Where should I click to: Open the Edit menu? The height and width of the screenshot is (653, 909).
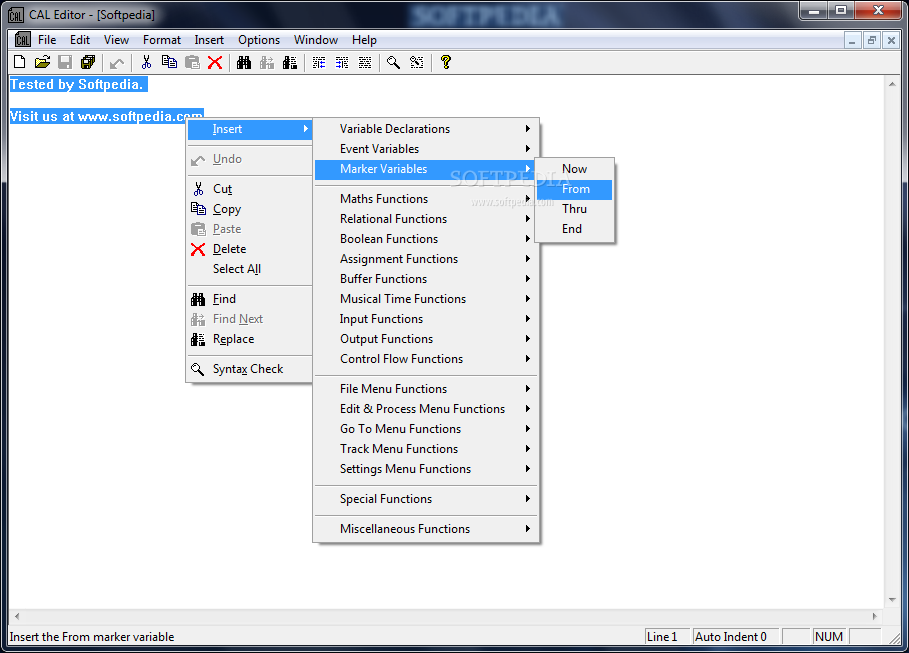pyautogui.click(x=80, y=40)
